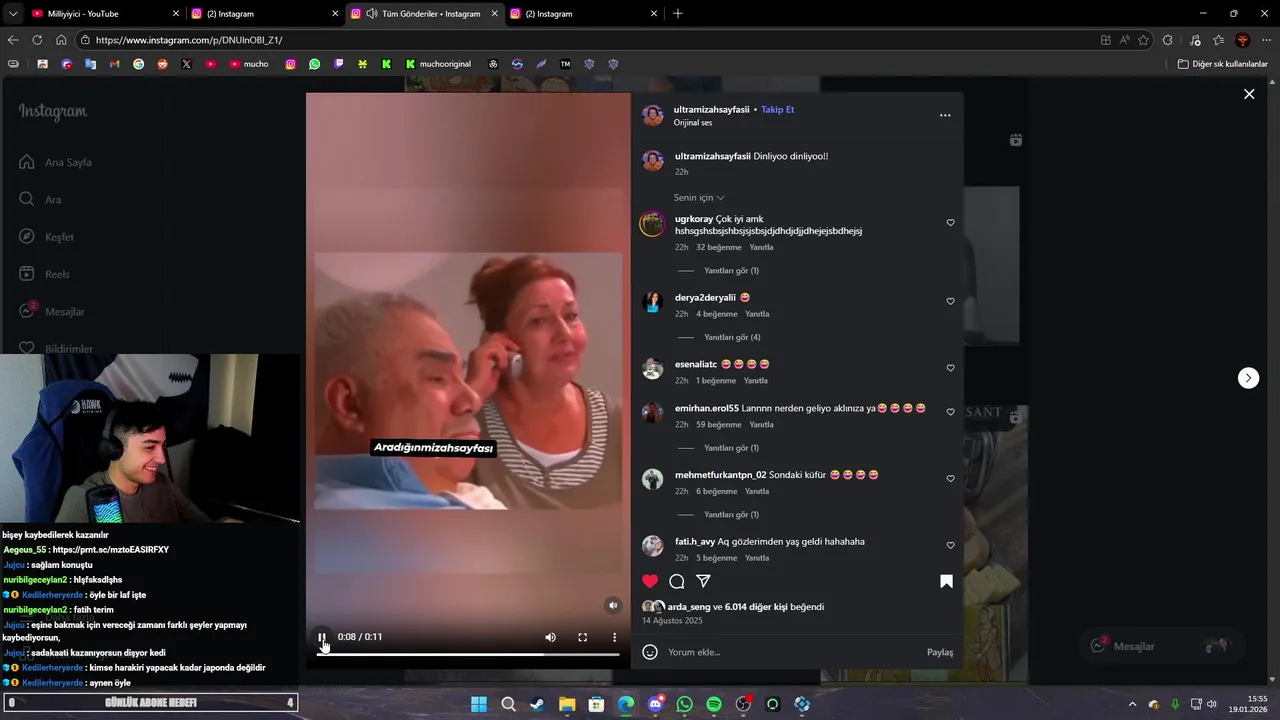Open browser extensions puzzle icon

point(1169,40)
